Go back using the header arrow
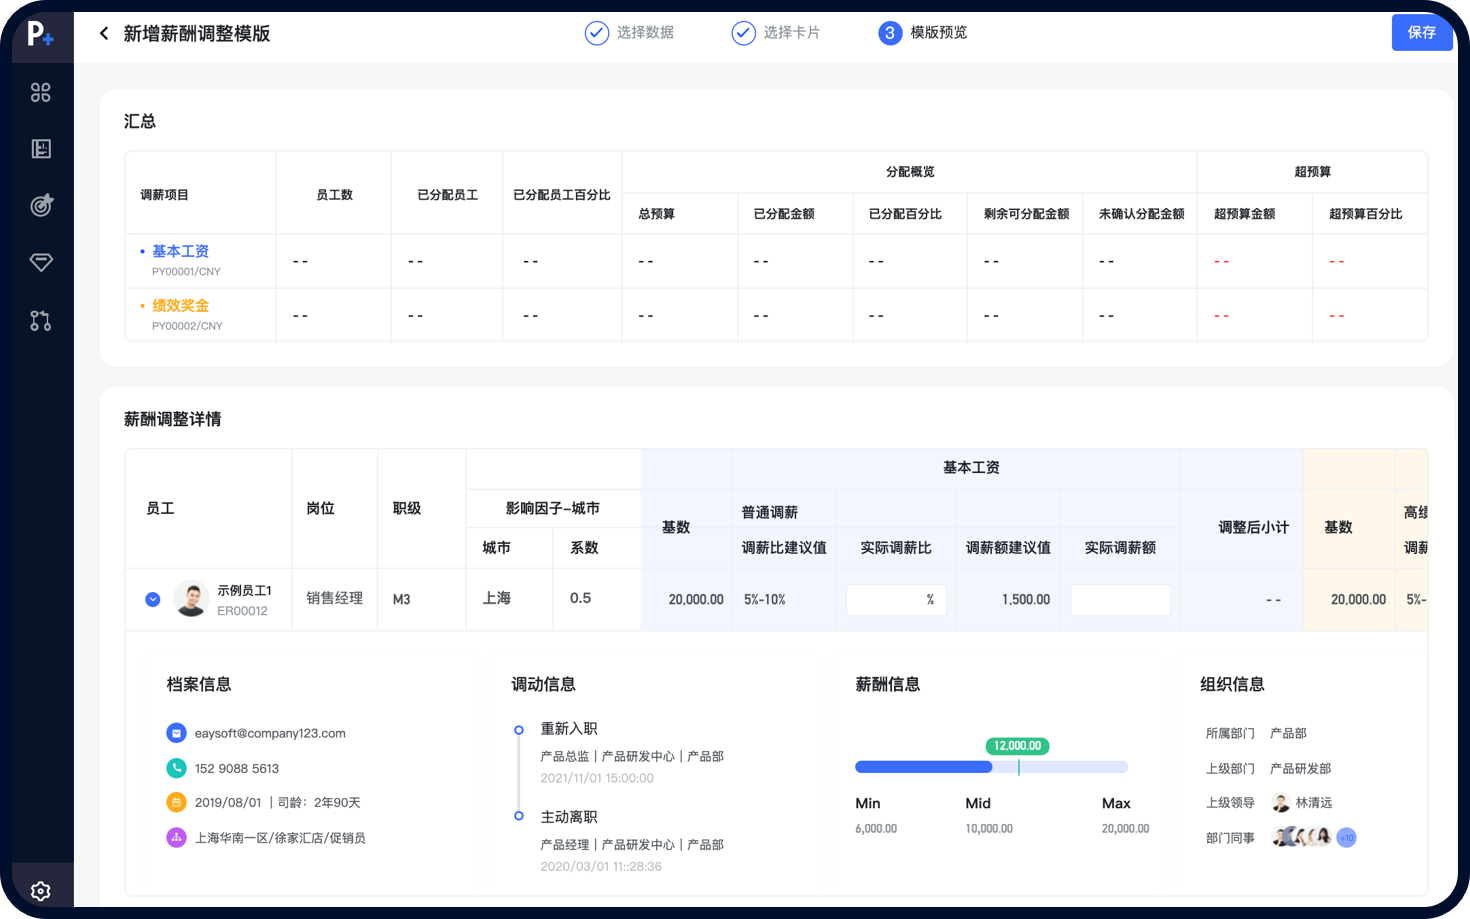1470x919 pixels. [x=104, y=34]
